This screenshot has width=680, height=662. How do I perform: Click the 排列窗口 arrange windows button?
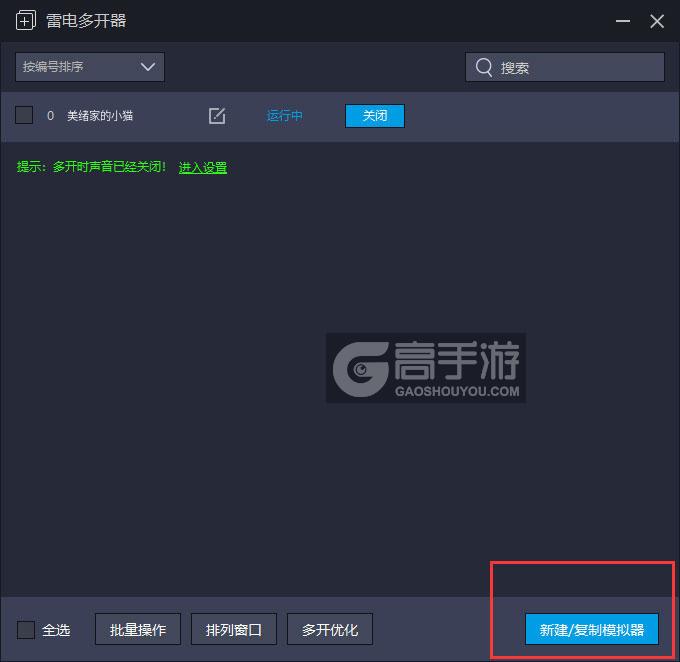click(x=234, y=629)
